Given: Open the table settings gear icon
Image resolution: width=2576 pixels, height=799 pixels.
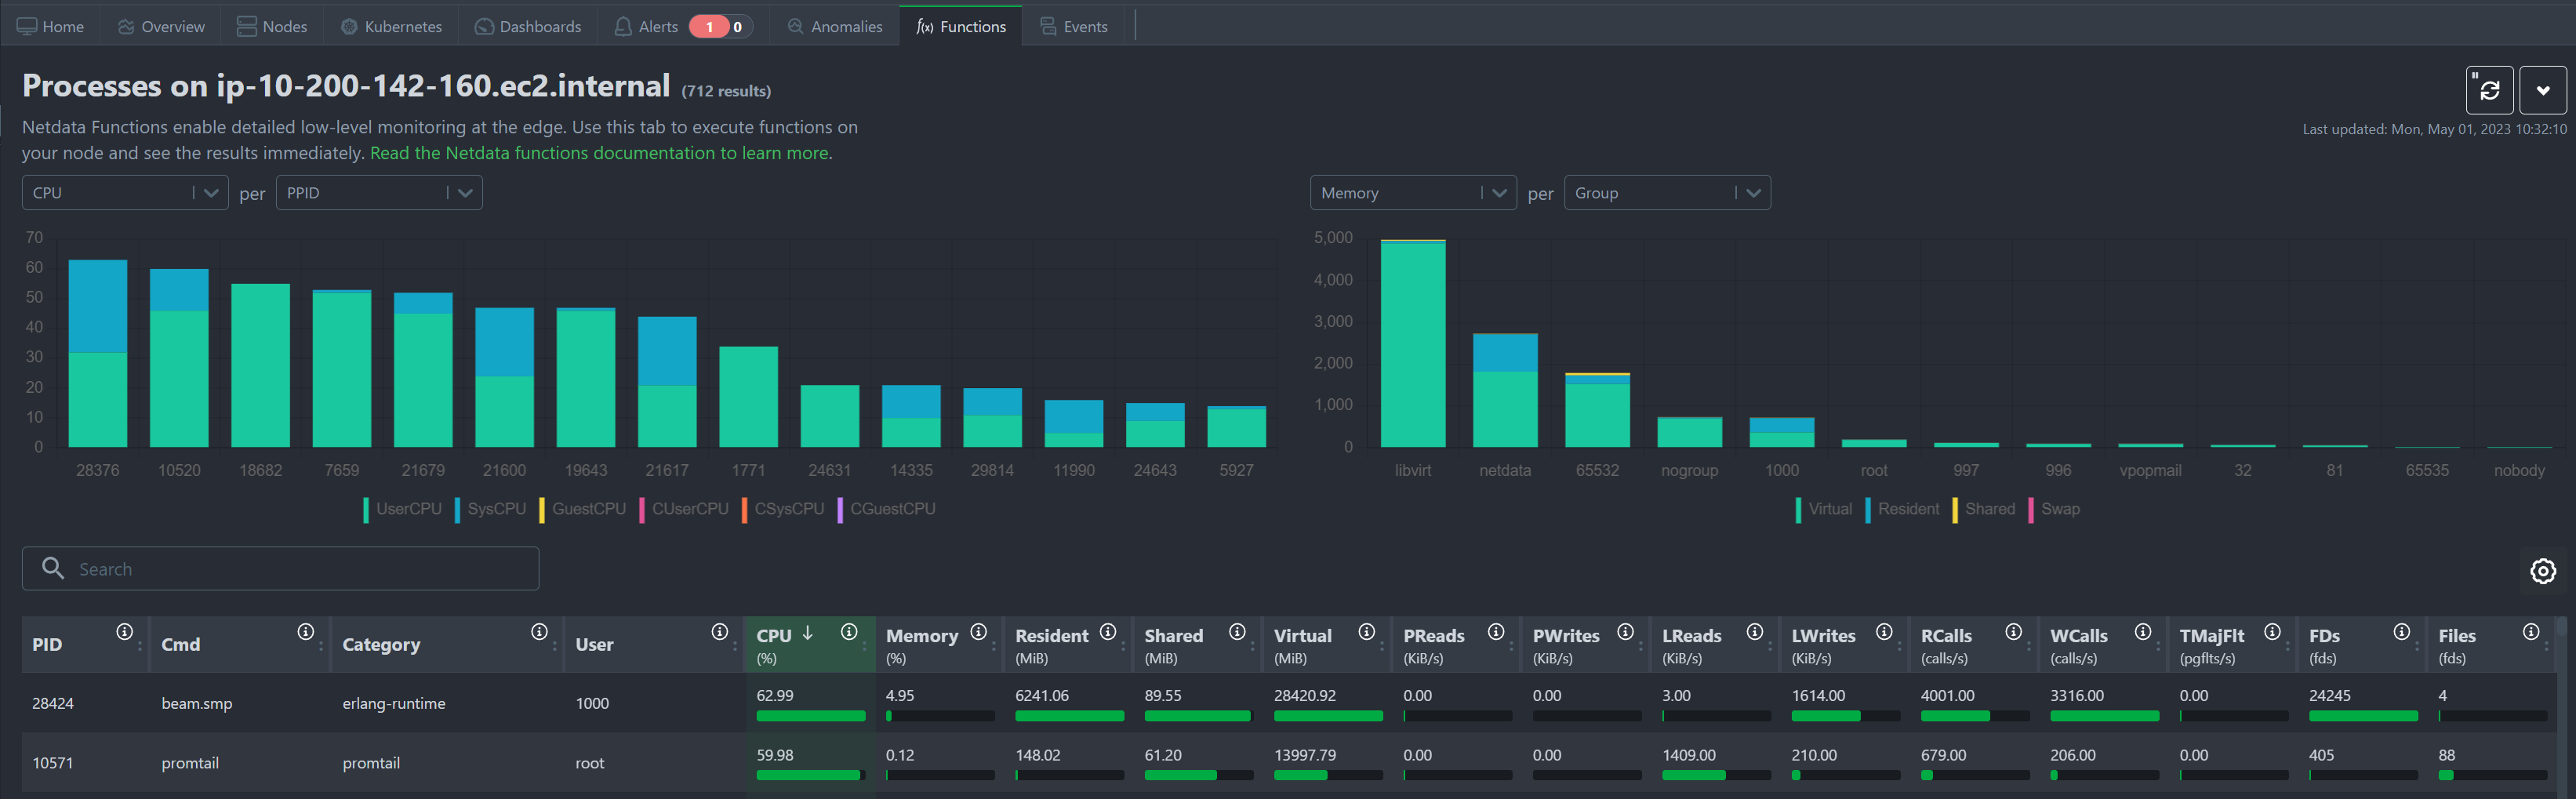Looking at the screenshot, I should coord(2542,571).
